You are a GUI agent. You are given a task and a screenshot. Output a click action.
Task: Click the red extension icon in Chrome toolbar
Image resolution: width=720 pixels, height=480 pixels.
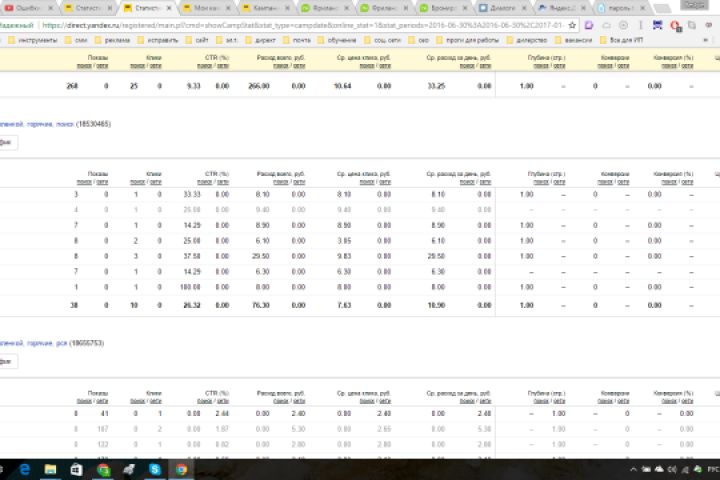675,26
